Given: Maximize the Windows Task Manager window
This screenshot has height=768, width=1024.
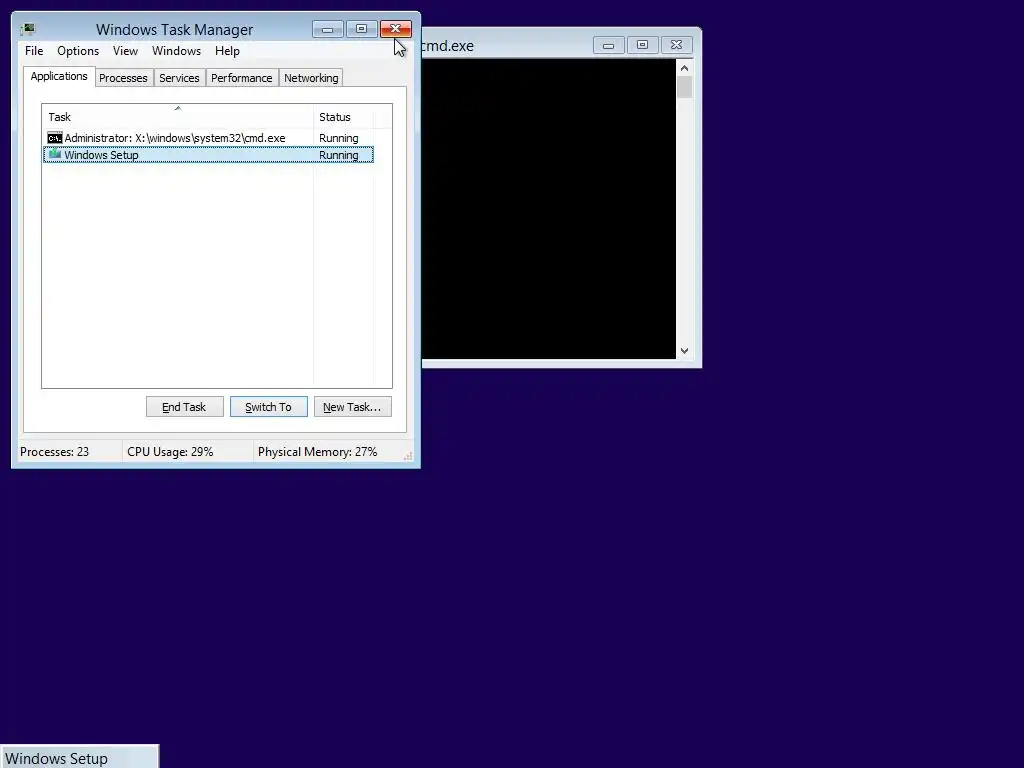Looking at the screenshot, I should (x=361, y=29).
